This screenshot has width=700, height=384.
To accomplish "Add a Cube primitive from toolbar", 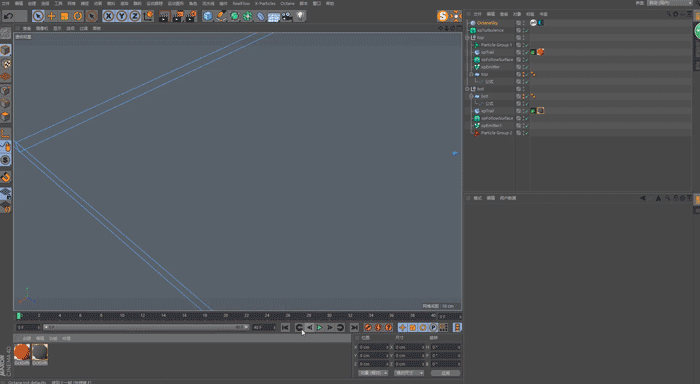I will (x=208, y=17).
